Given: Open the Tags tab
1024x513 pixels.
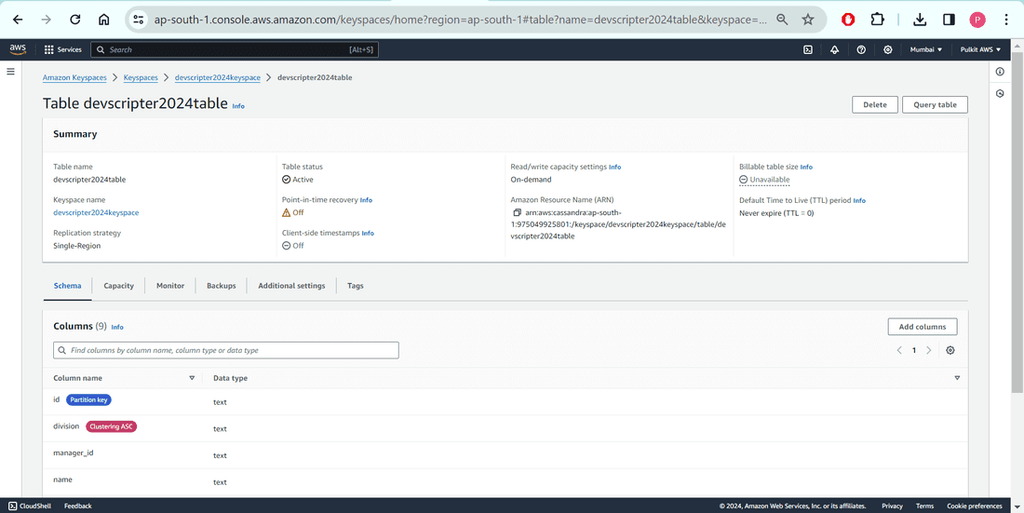Looking at the screenshot, I should click(355, 286).
